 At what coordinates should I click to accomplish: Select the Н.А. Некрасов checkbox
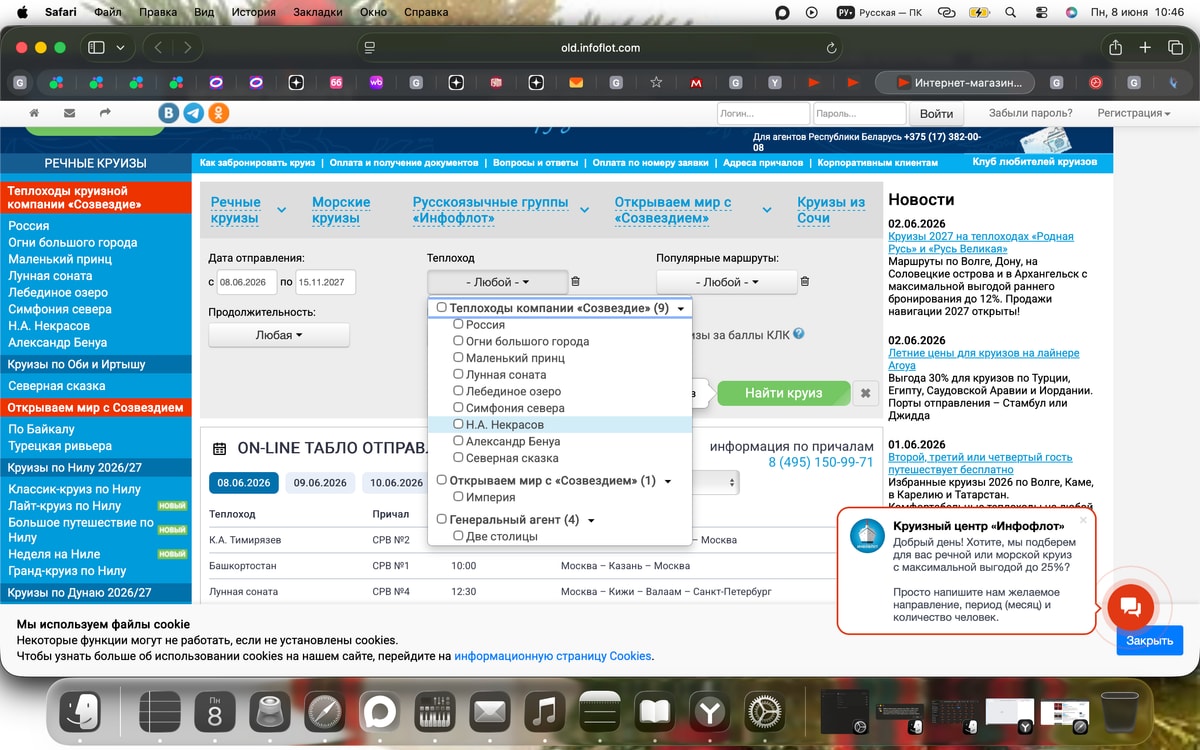coord(458,424)
